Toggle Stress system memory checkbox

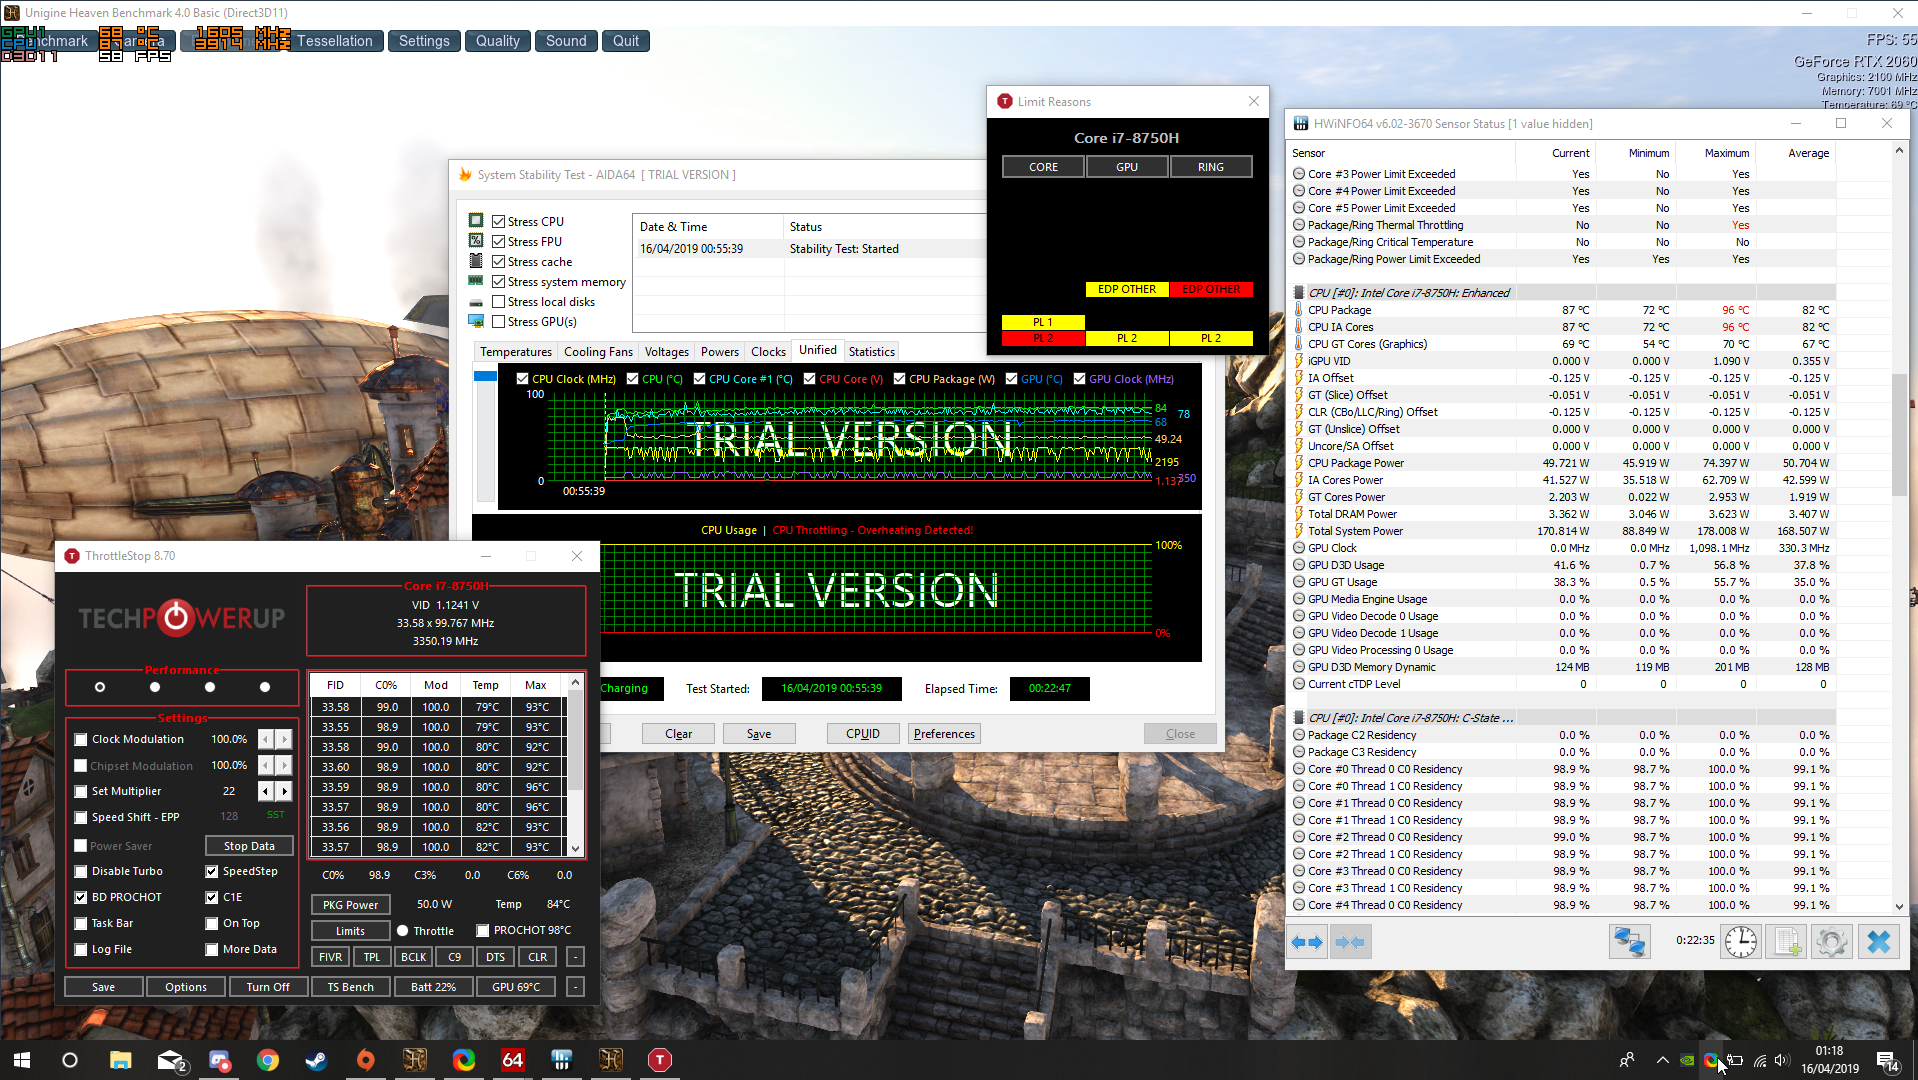click(498, 282)
